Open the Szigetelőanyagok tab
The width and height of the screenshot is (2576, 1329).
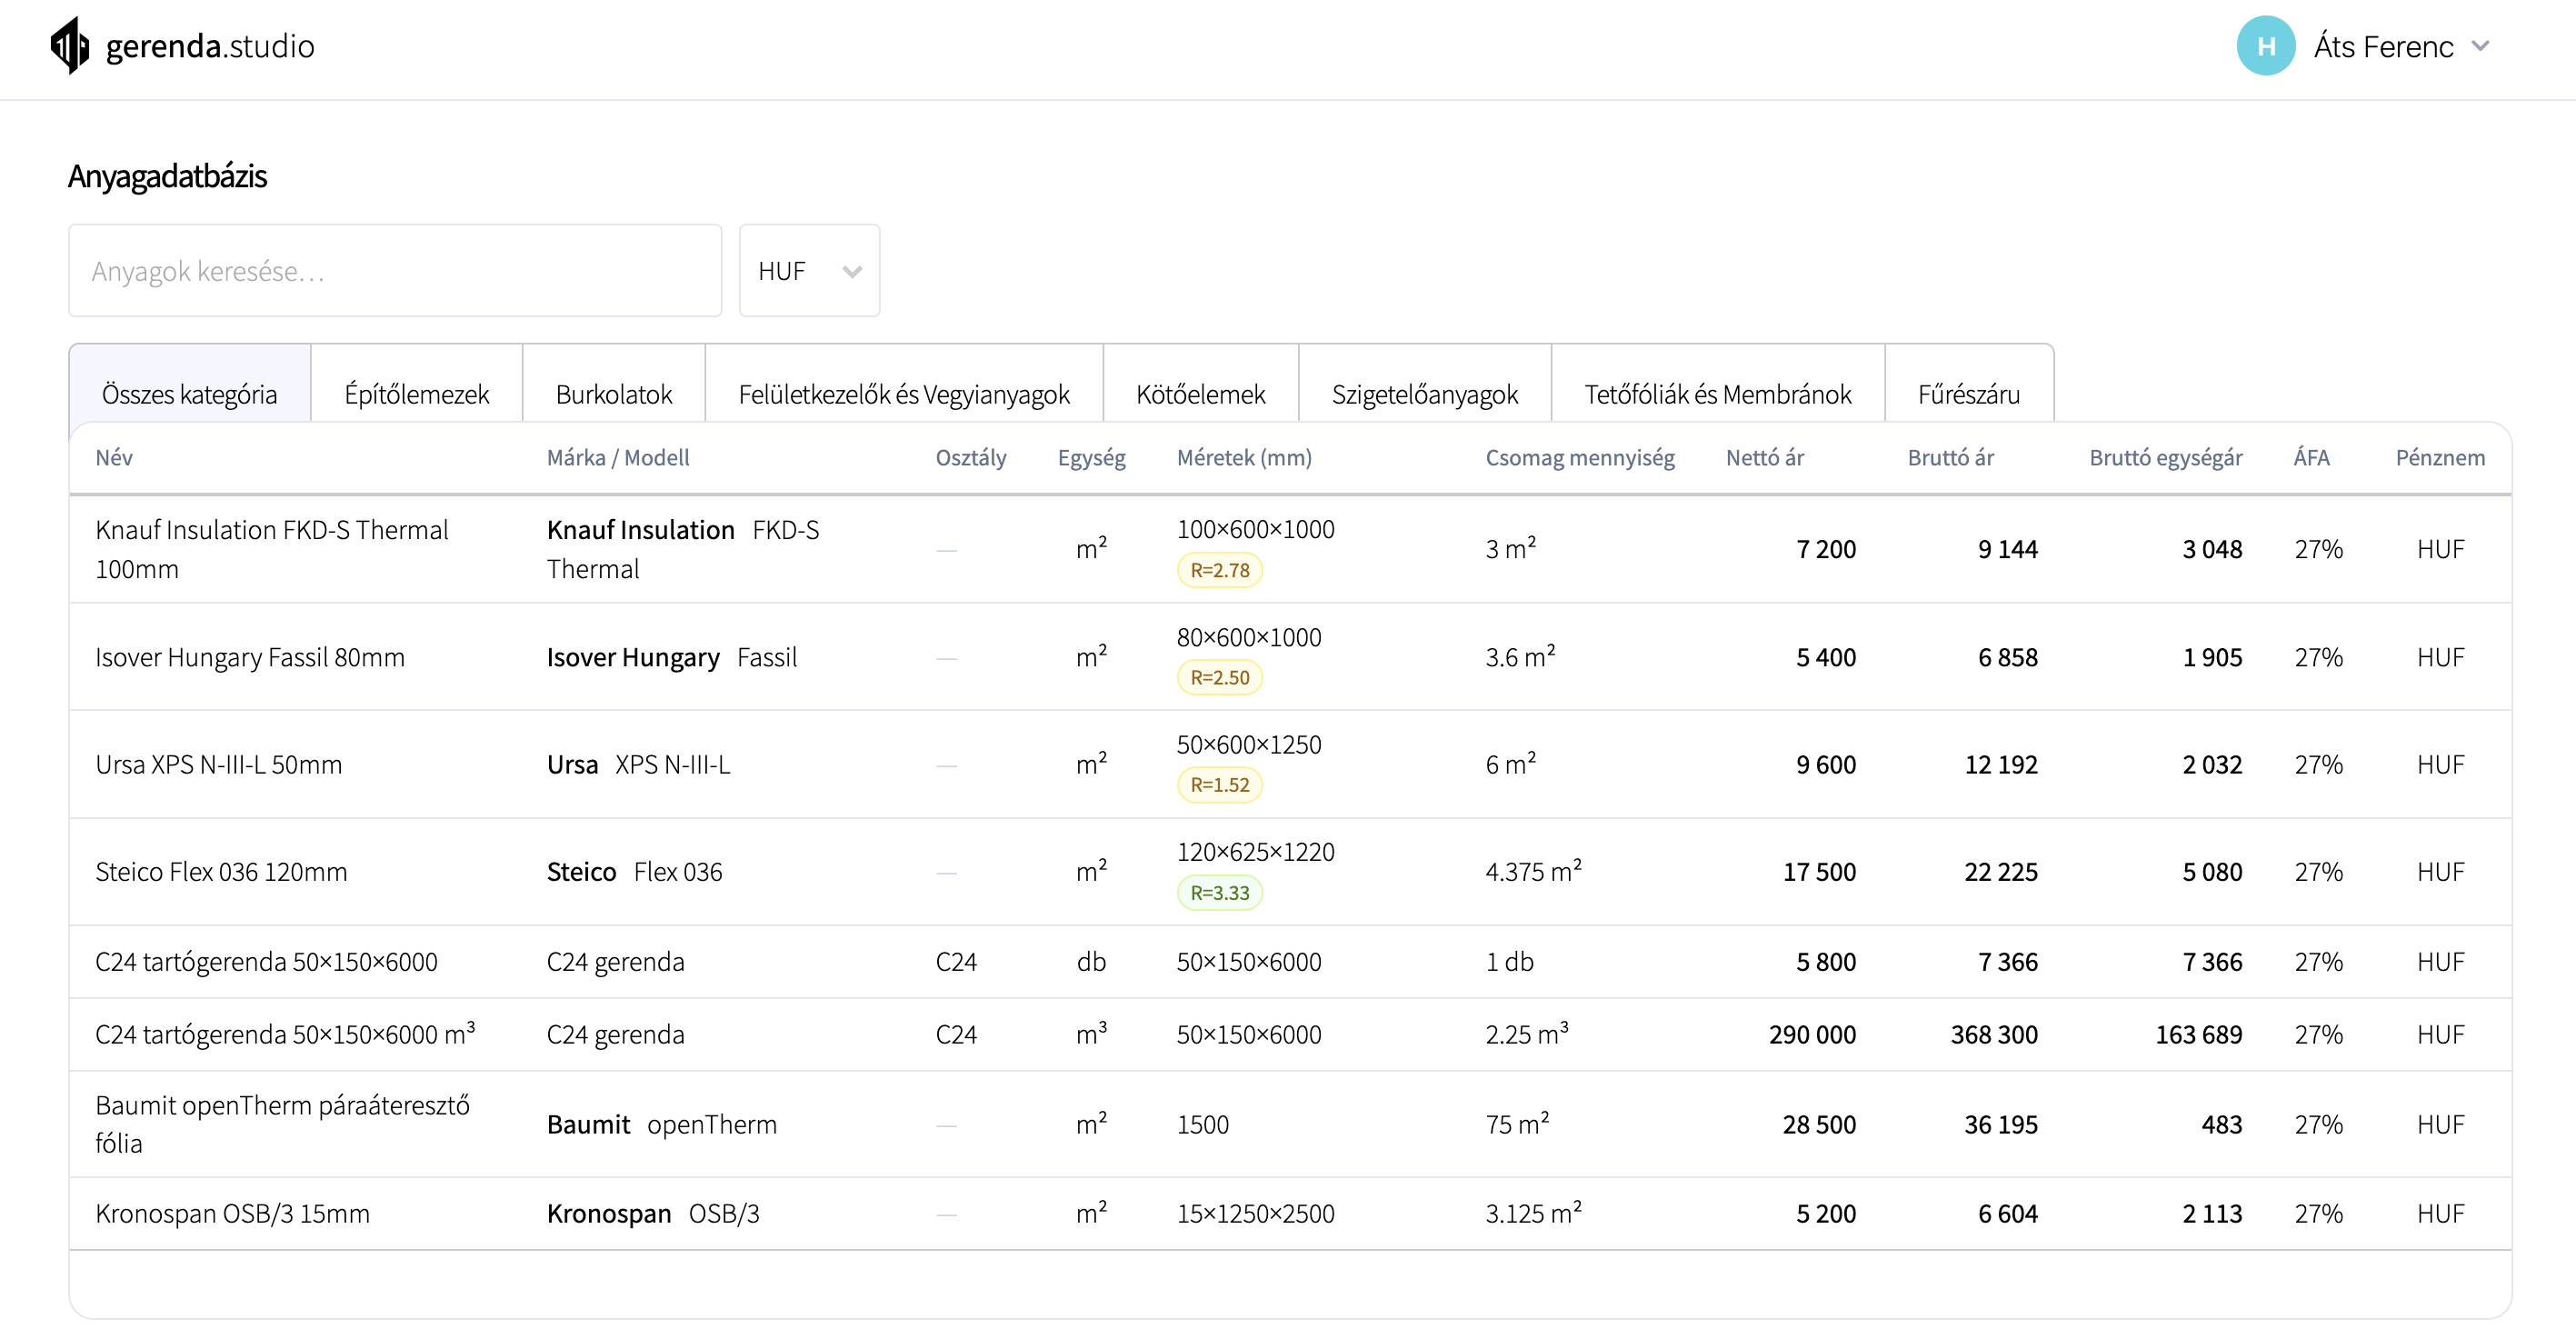(x=1424, y=394)
